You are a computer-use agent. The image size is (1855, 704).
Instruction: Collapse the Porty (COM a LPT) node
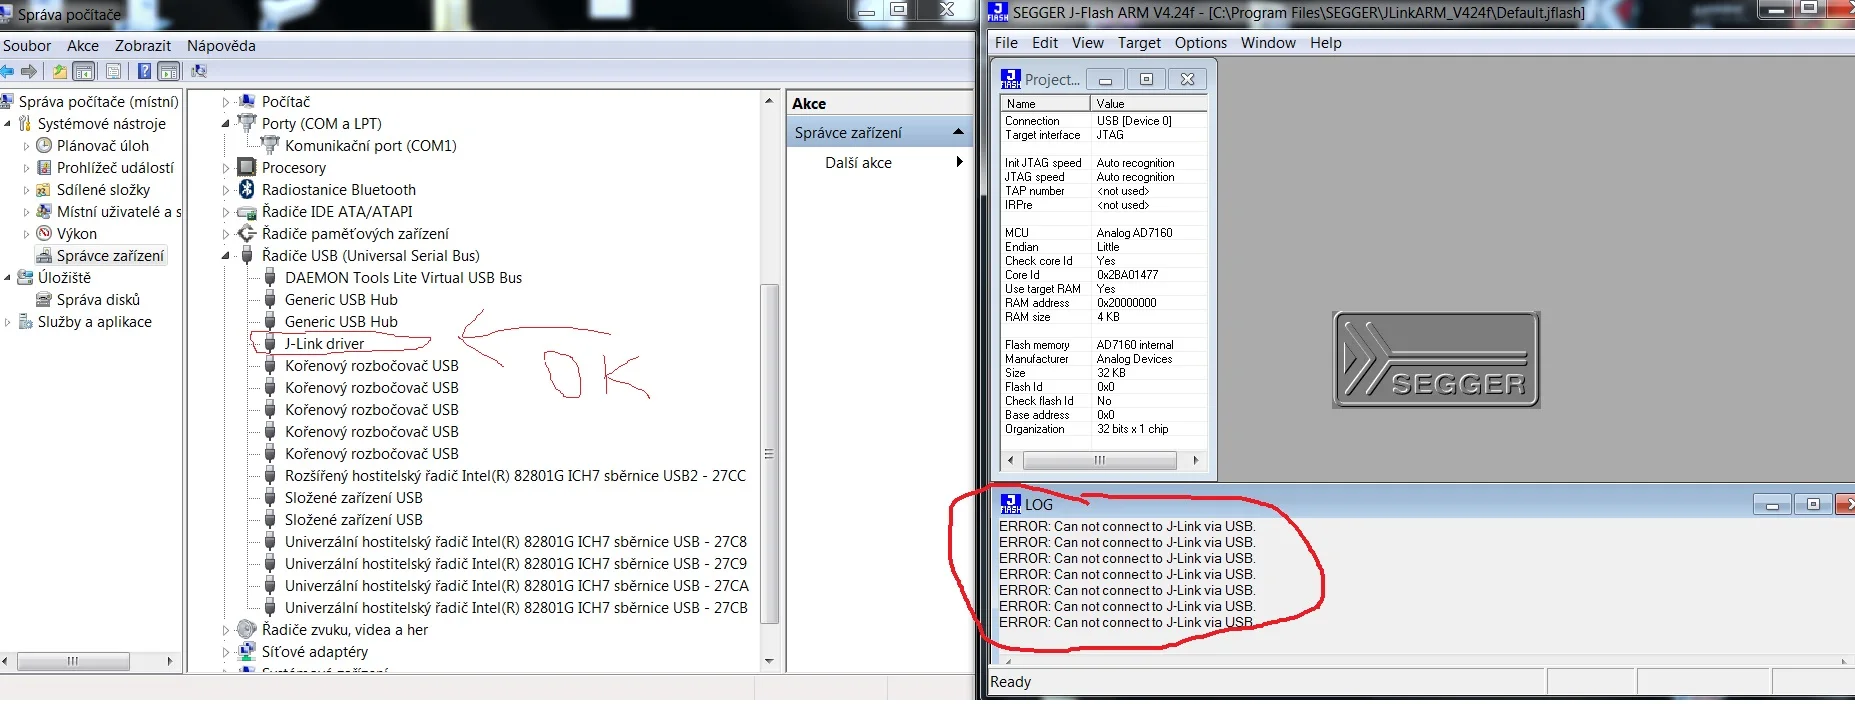point(225,124)
